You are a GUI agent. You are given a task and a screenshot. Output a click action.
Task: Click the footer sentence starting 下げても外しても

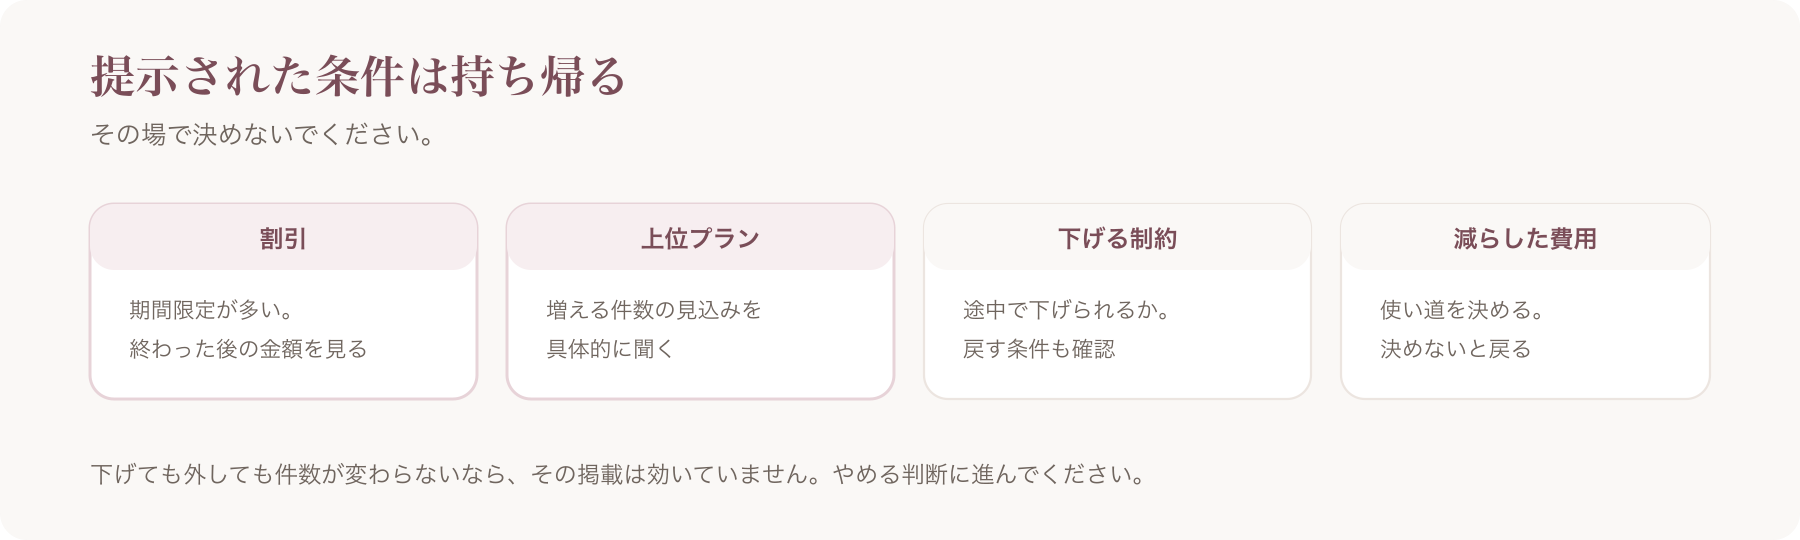click(x=618, y=474)
